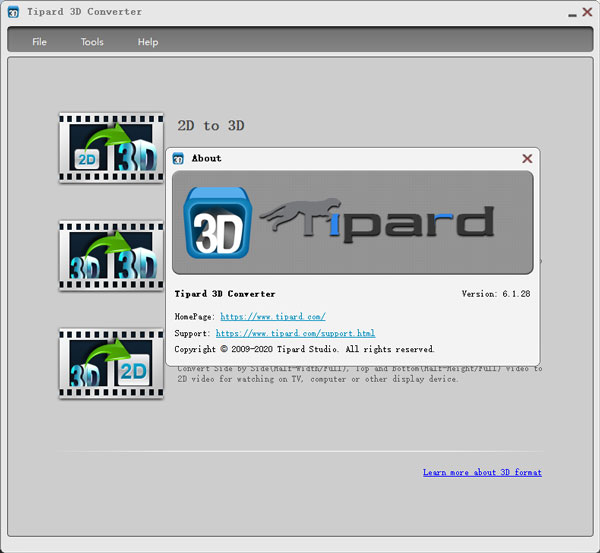Close the About dialog
This screenshot has width=600, height=553.
tap(527, 158)
